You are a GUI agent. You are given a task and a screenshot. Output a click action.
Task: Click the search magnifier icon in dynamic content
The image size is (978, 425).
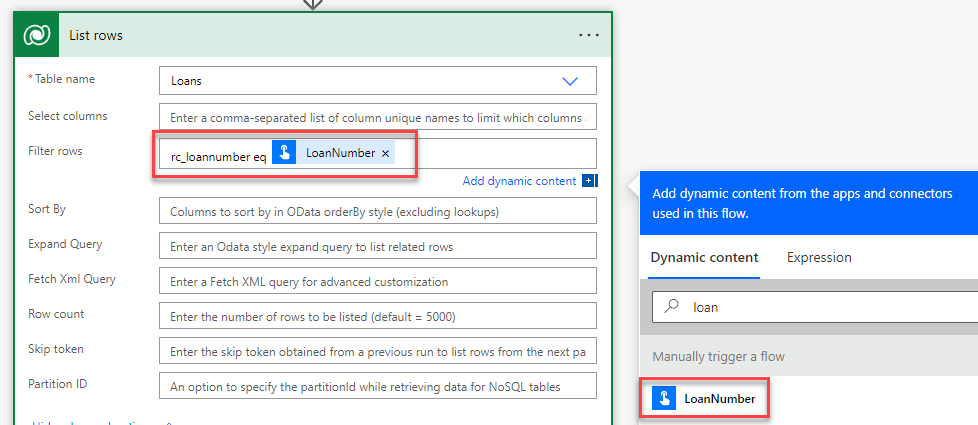click(673, 307)
